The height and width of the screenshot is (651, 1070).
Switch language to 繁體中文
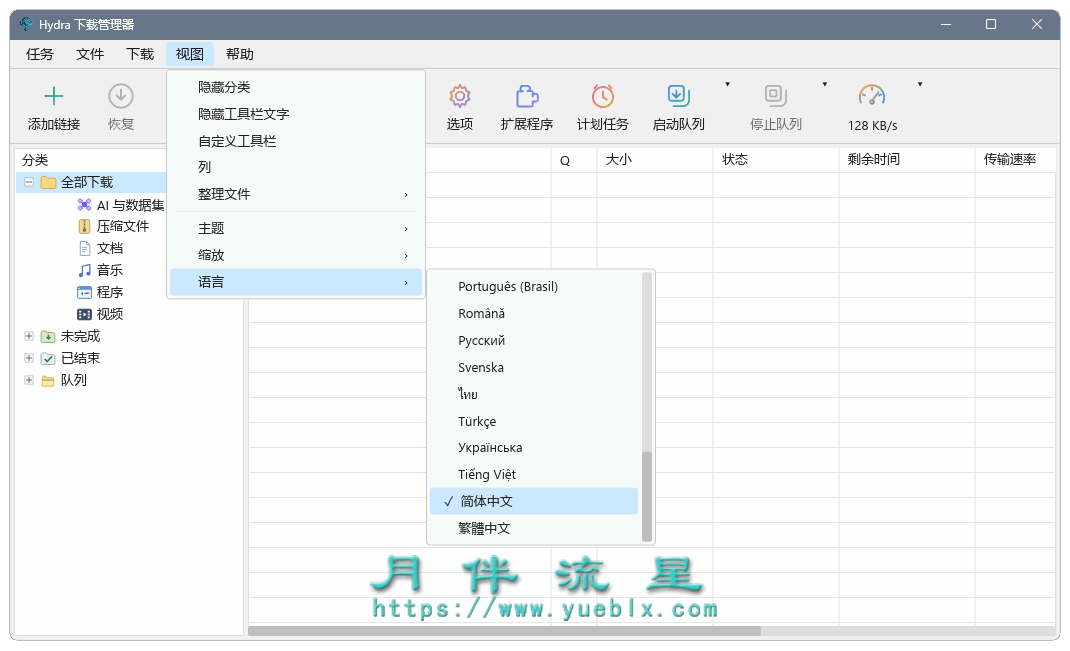[x=534, y=528]
